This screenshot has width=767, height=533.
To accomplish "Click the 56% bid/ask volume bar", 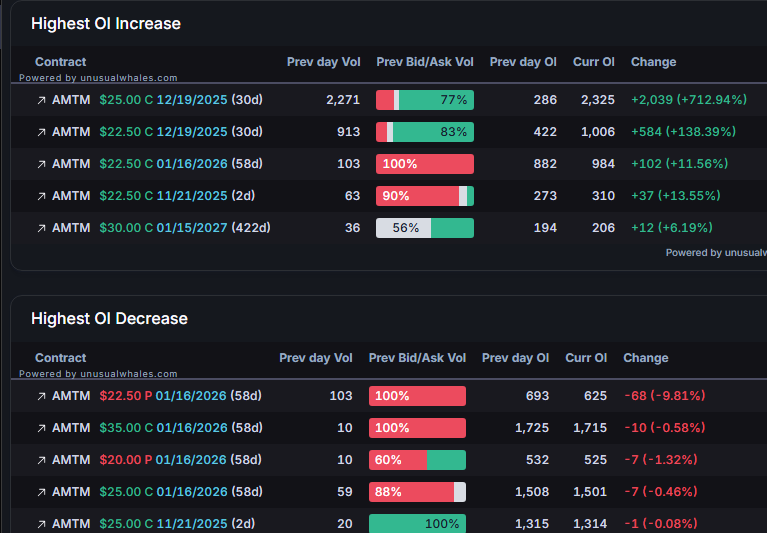I will [425, 228].
